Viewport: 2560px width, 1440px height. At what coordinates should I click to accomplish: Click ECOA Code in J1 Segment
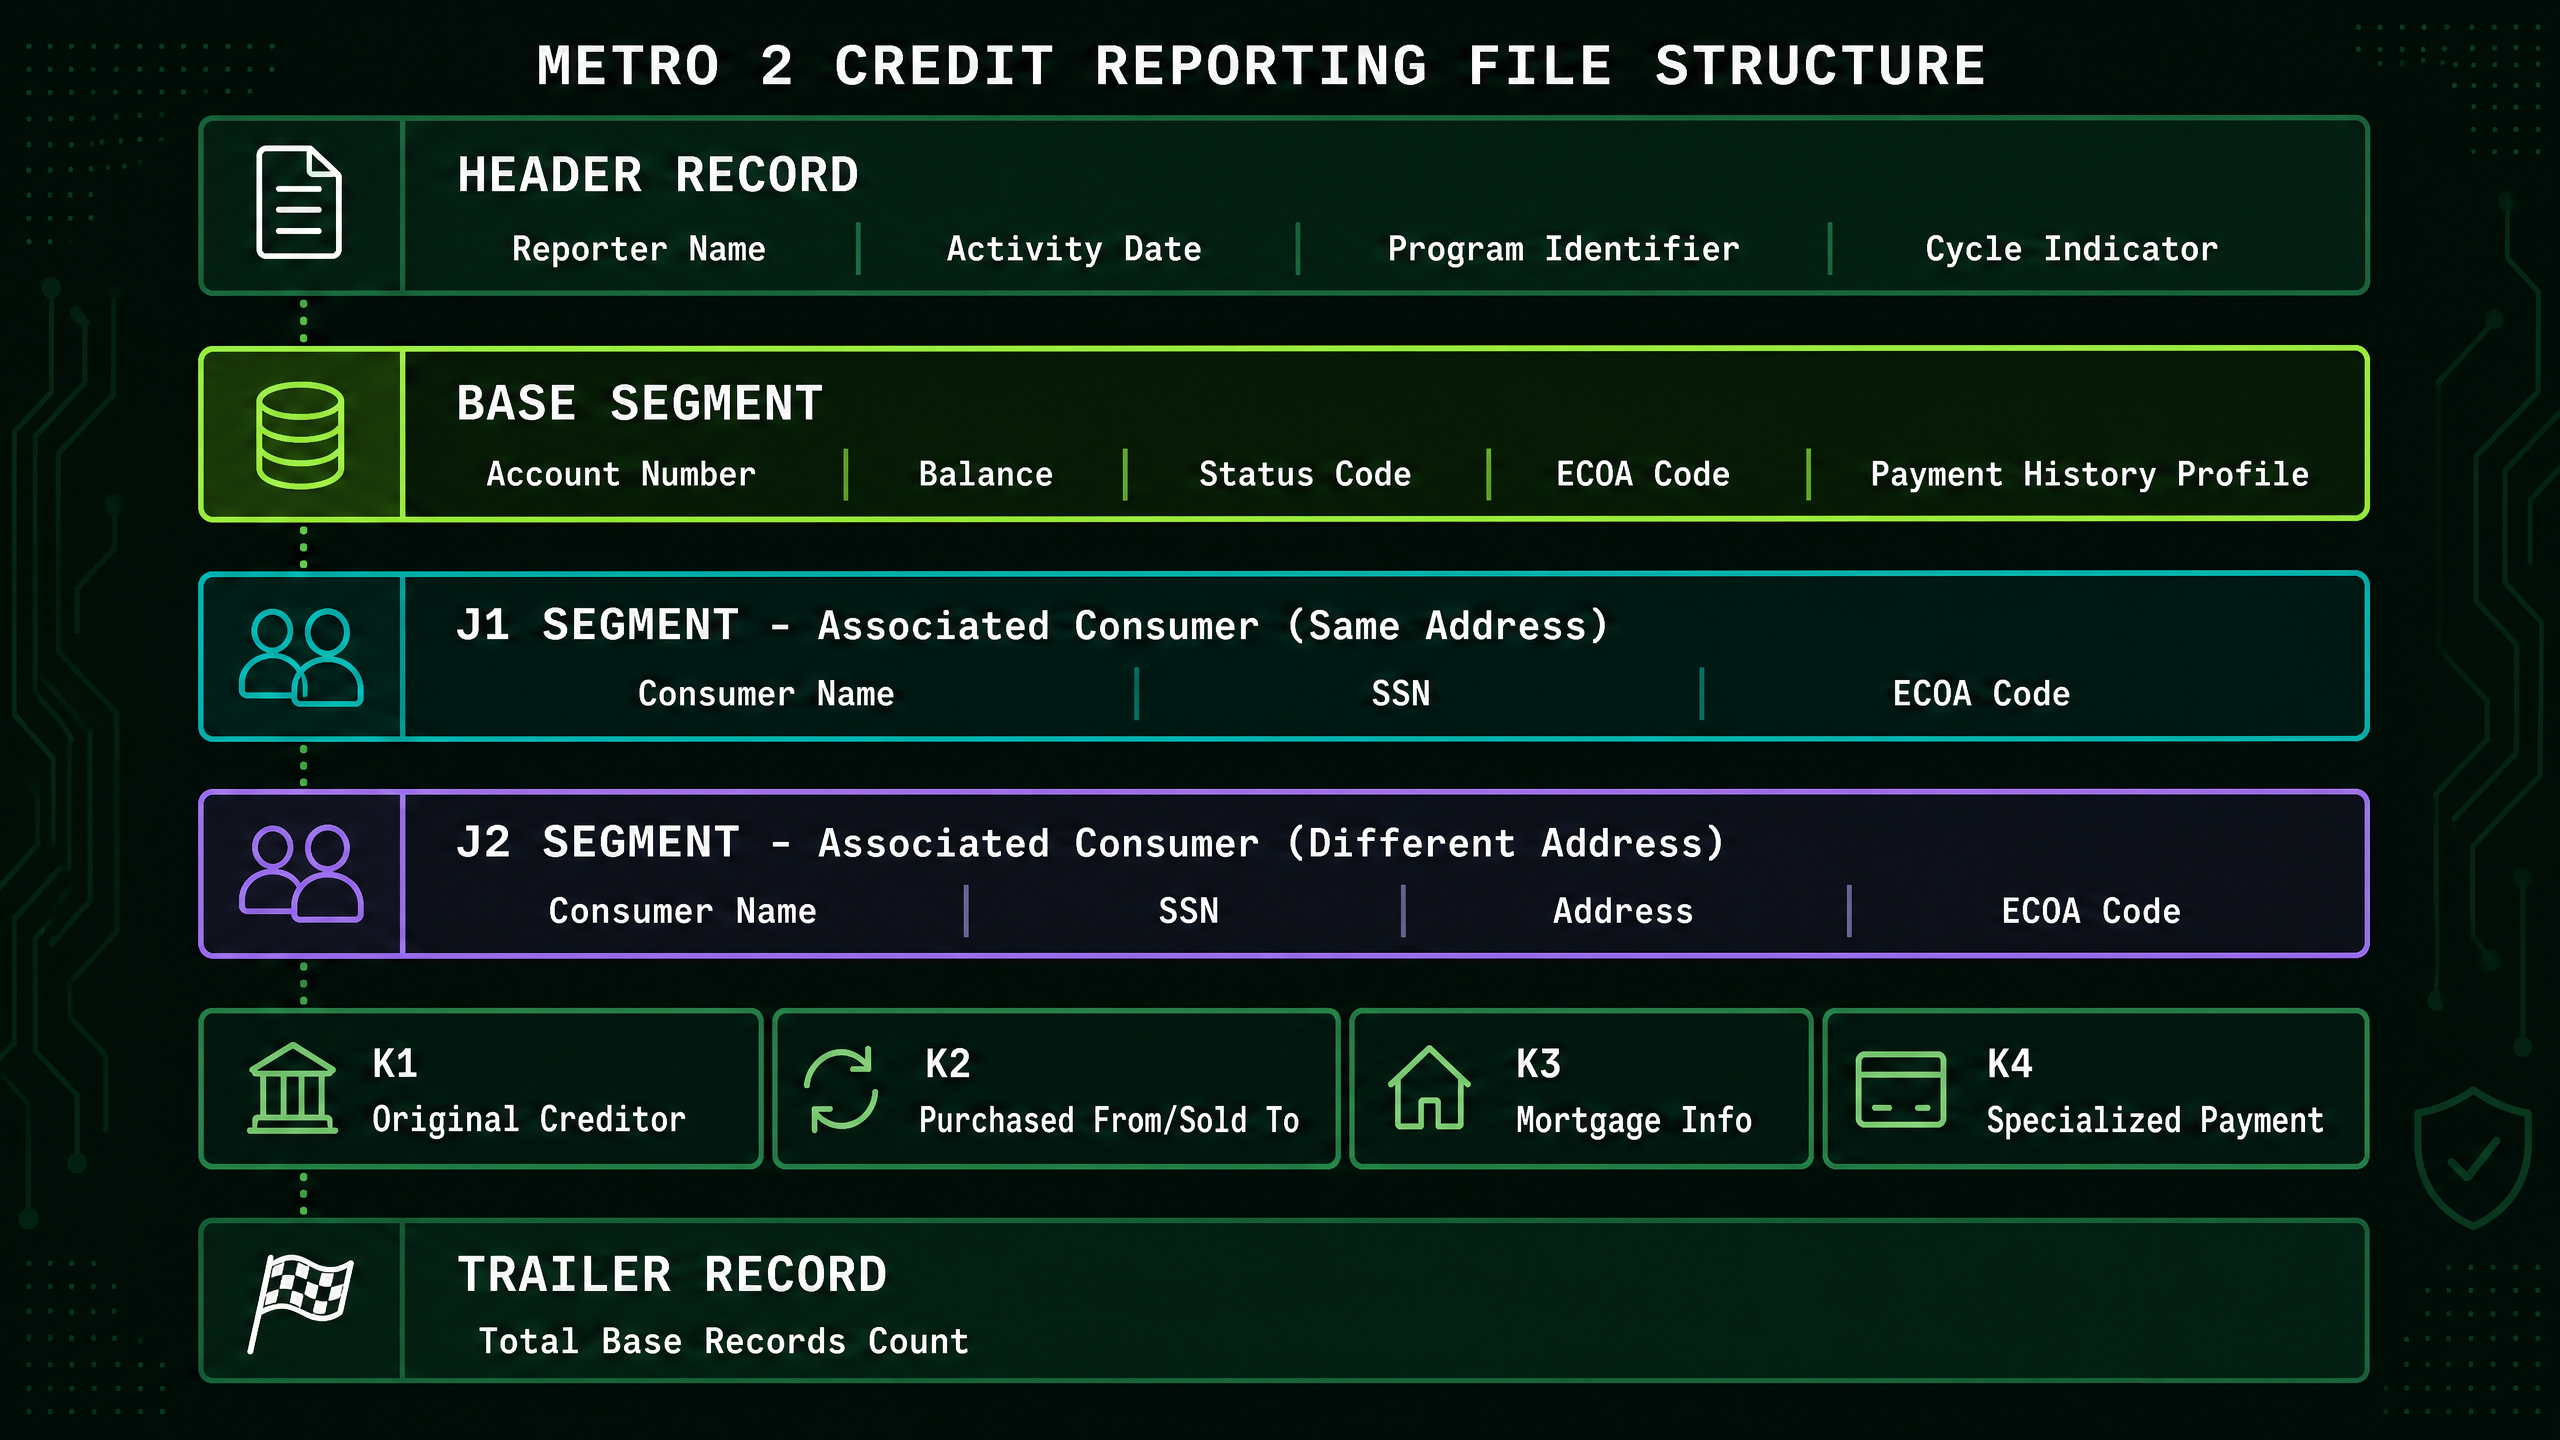tap(1981, 694)
